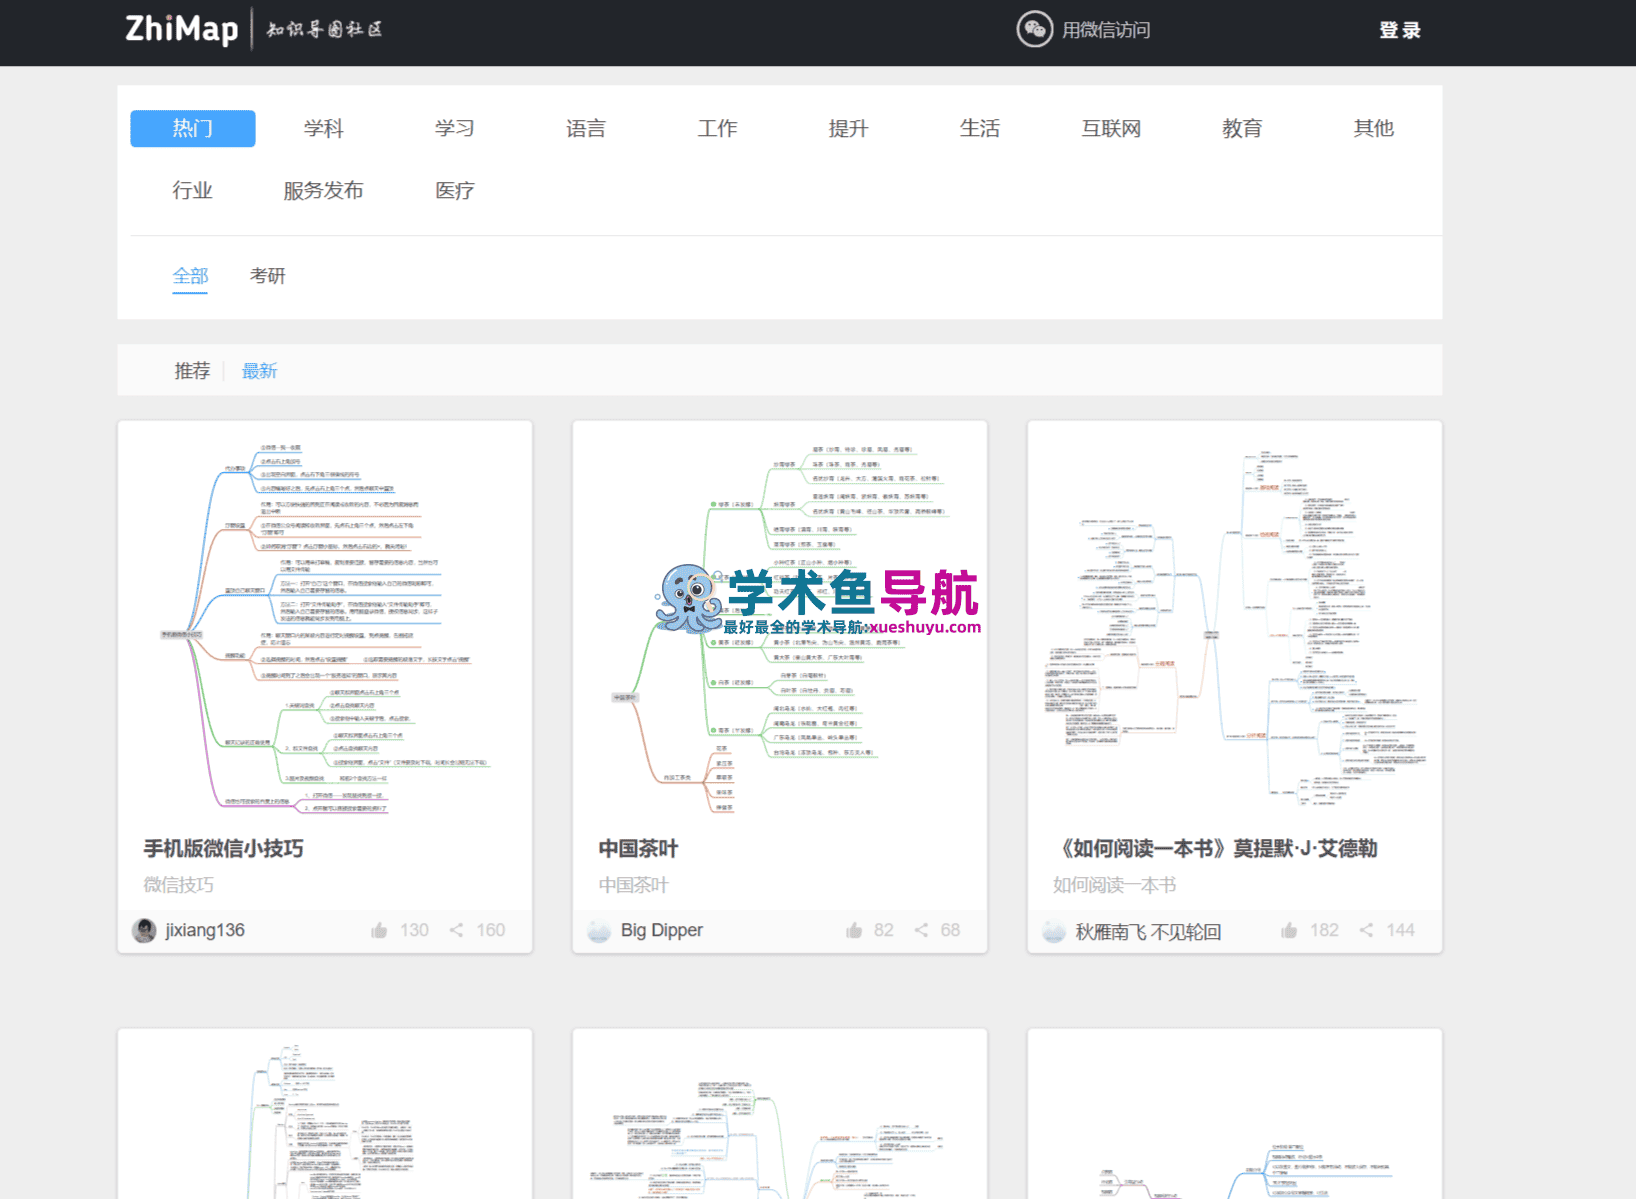Click like count 182
1636x1199 pixels.
[x=1324, y=930]
